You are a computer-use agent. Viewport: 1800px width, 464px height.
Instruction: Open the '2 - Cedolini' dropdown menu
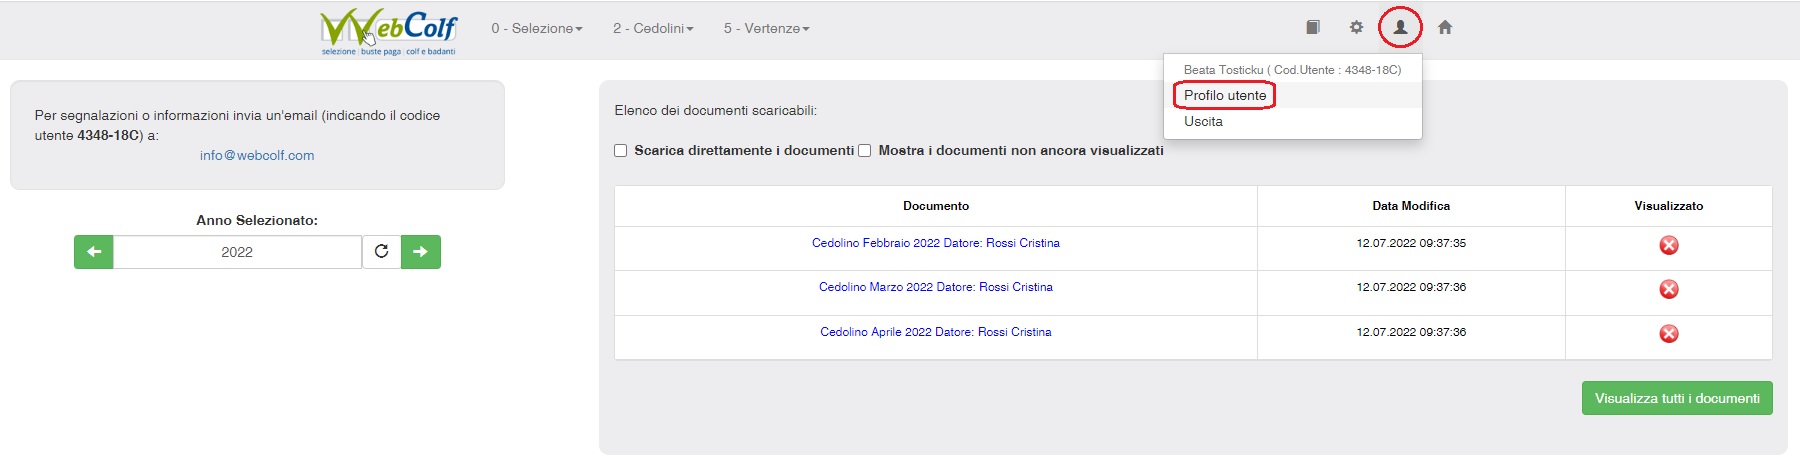click(653, 29)
